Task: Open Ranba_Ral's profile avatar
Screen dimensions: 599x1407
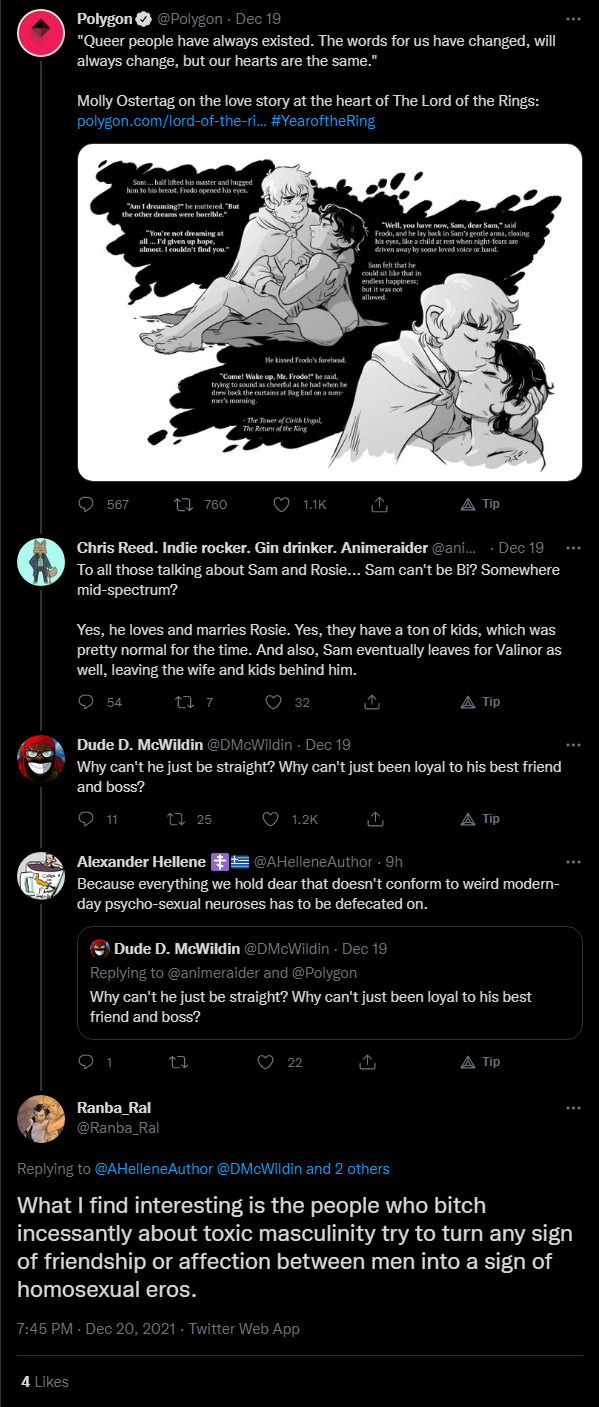Action: tap(41, 1117)
